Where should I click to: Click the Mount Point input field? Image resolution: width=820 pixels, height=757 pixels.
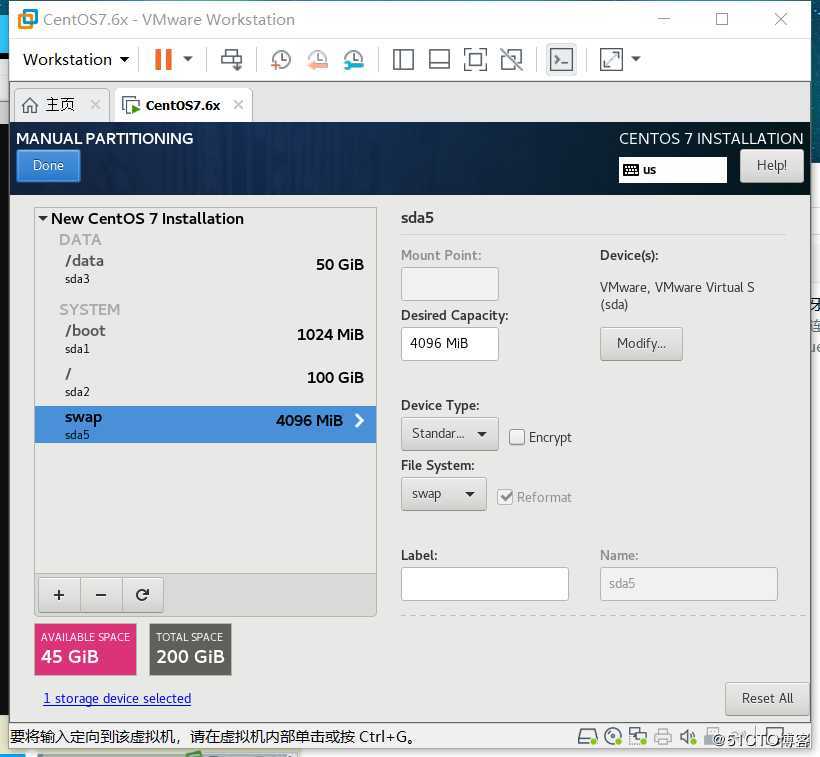[x=450, y=284]
